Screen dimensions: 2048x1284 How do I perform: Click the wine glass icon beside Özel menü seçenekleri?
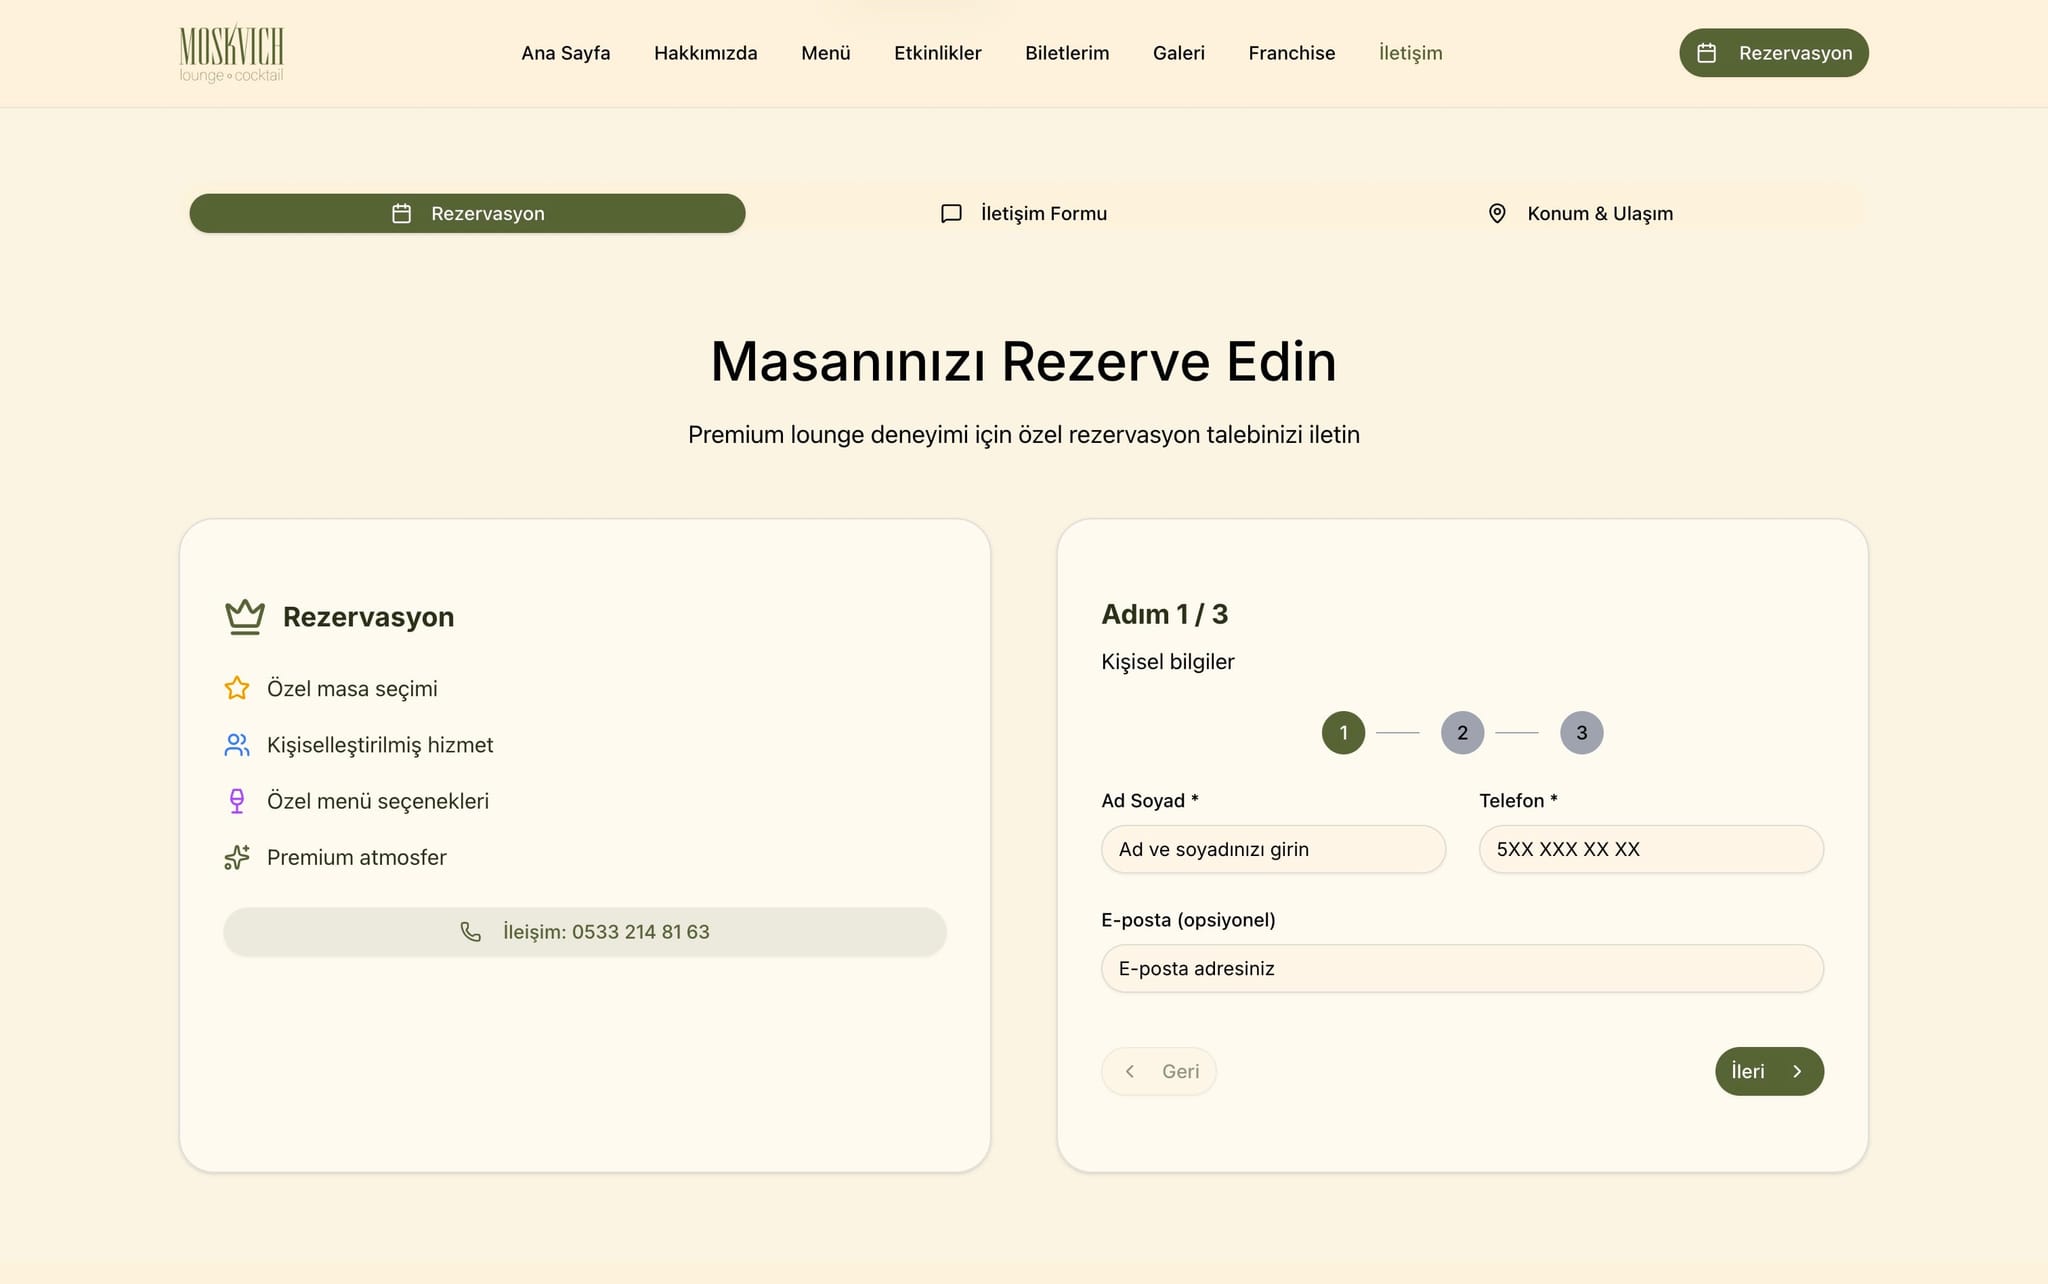[237, 800]
